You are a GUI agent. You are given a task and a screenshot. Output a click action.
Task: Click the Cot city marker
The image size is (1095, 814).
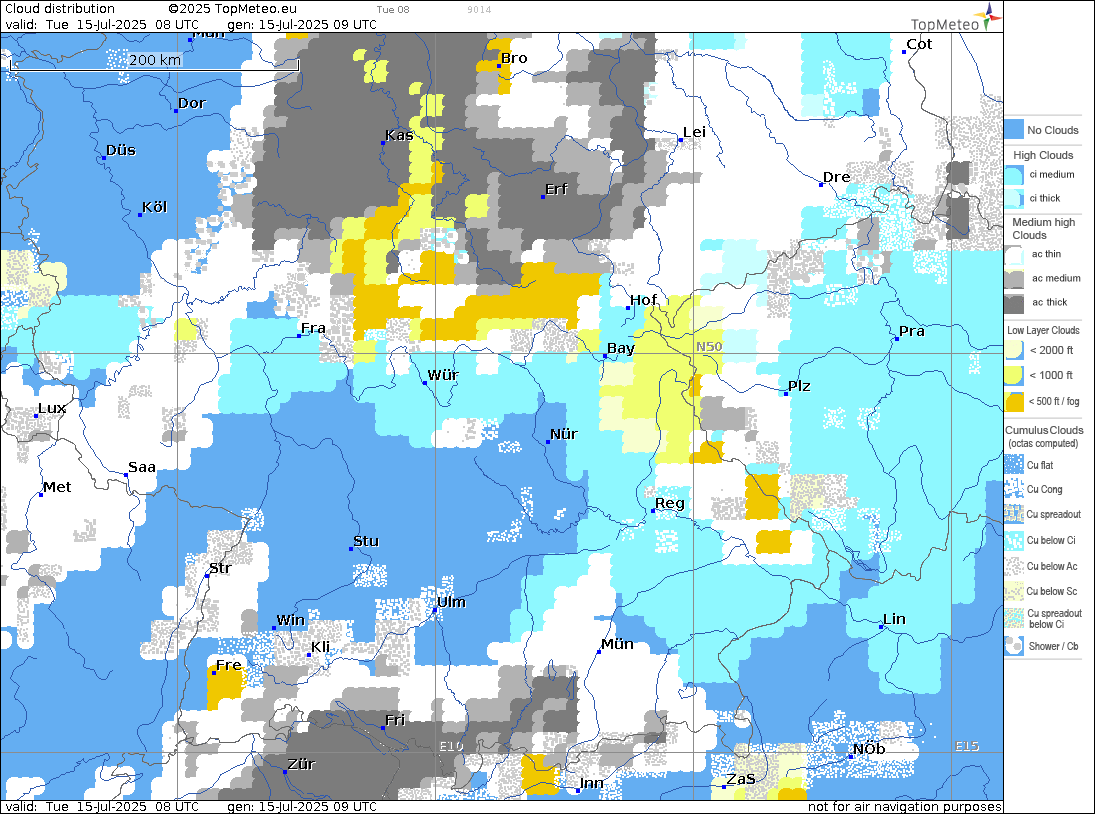point(904,52)
